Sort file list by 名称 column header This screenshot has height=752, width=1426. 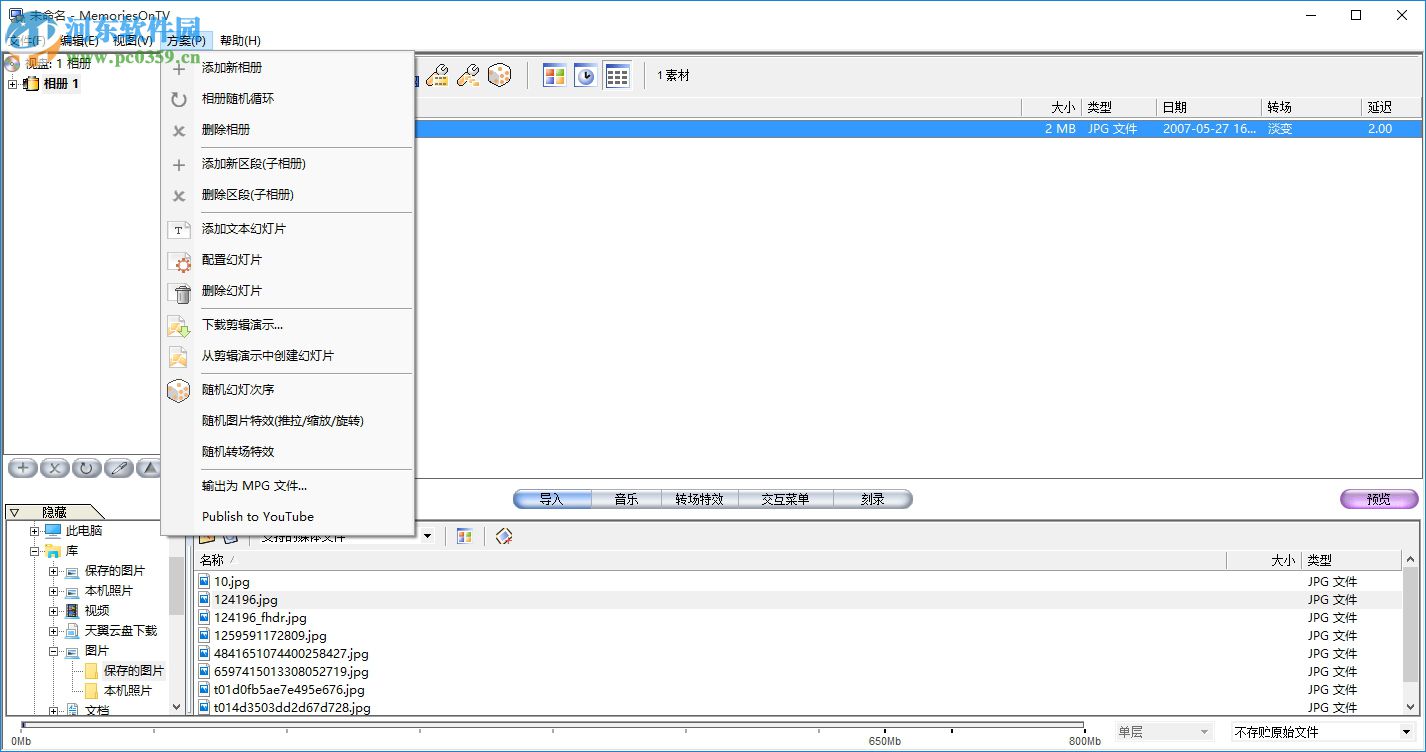click(x=711, y=560)
